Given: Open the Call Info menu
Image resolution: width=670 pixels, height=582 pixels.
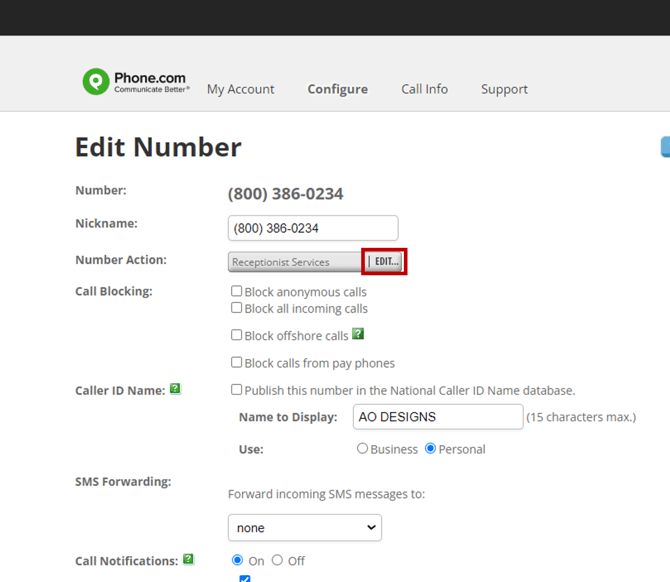Looking at the screenshot, I should 424,89.
